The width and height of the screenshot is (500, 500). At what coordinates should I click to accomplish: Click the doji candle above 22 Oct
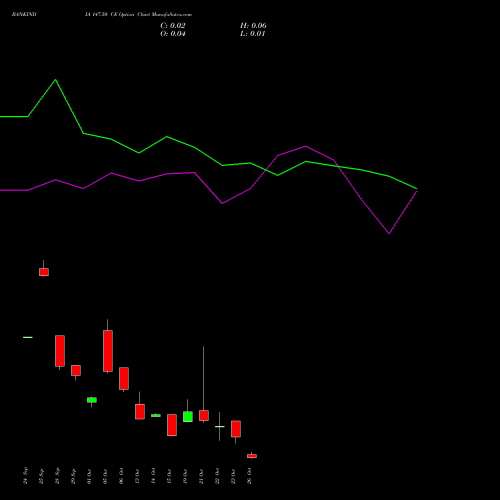(220, 427)
